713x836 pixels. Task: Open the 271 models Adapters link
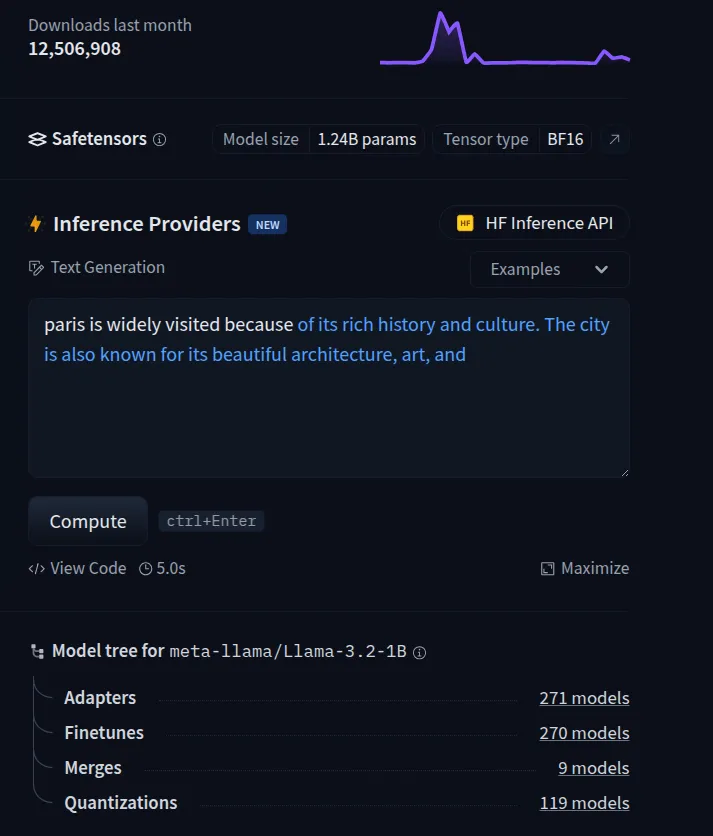tap(584, 698)
